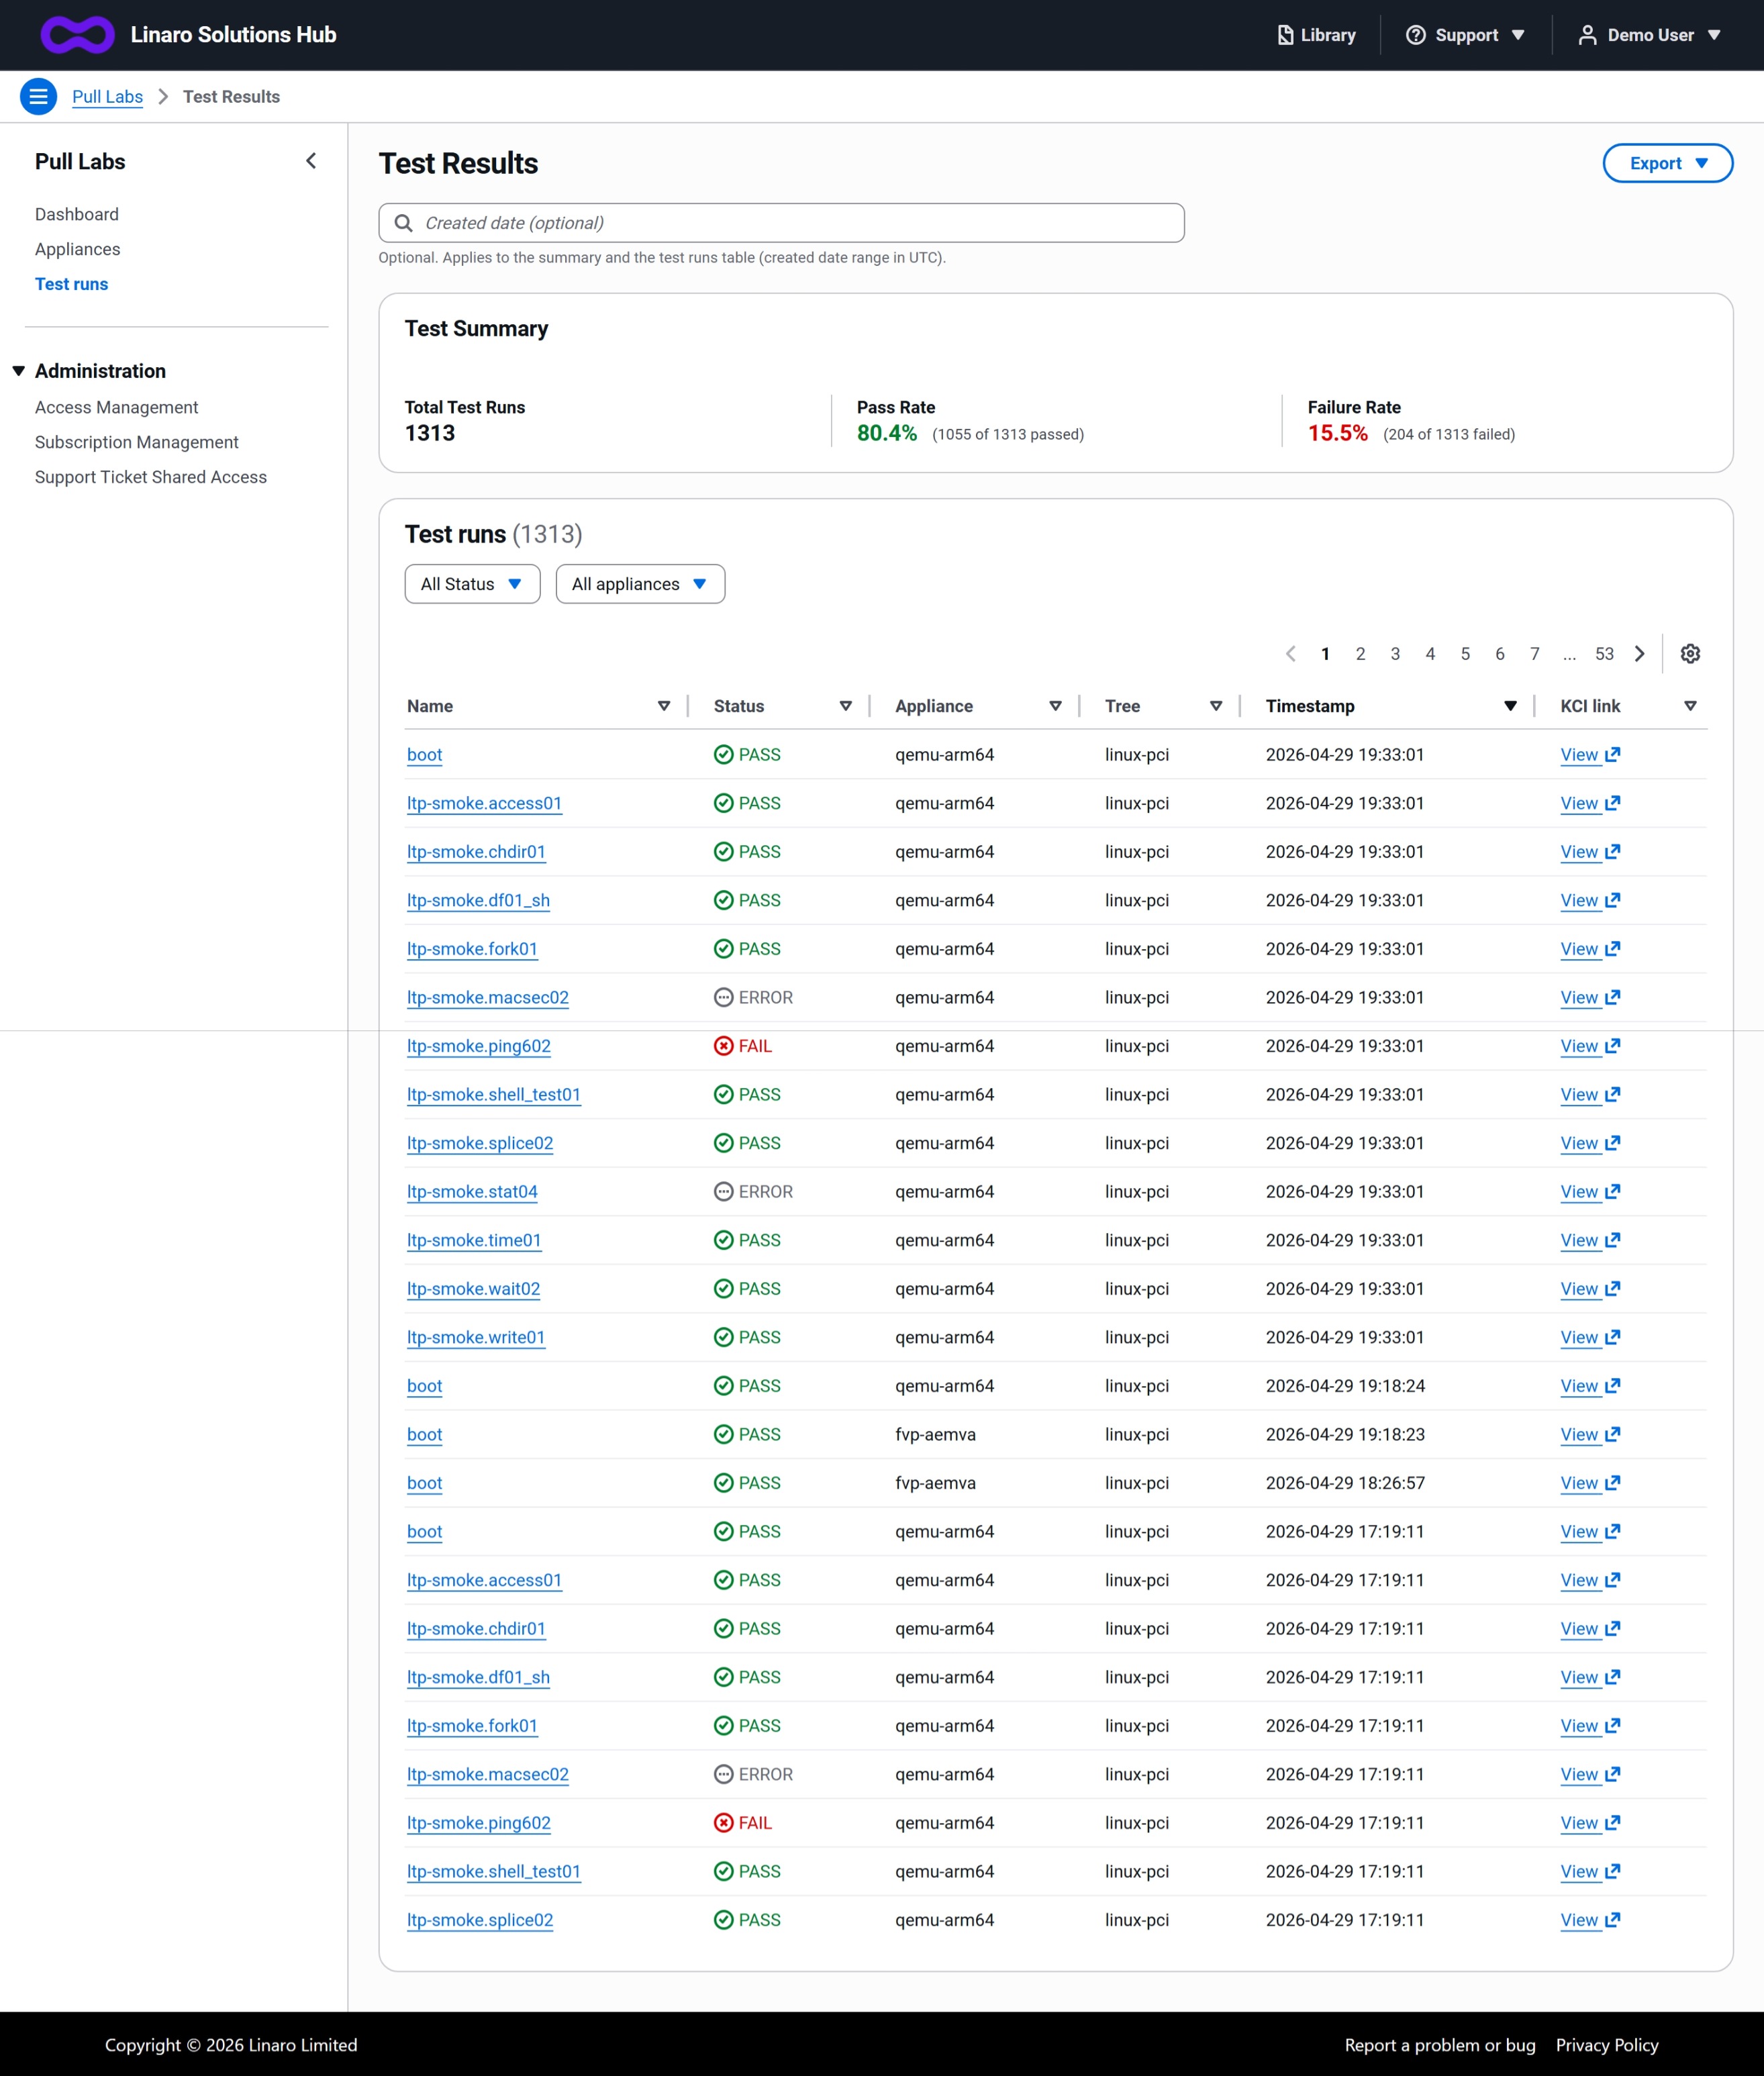Image resolution: width=1764 pixels, height=2076 pixels.
Task: Jump to page 7
Action: click(1534, 654)
